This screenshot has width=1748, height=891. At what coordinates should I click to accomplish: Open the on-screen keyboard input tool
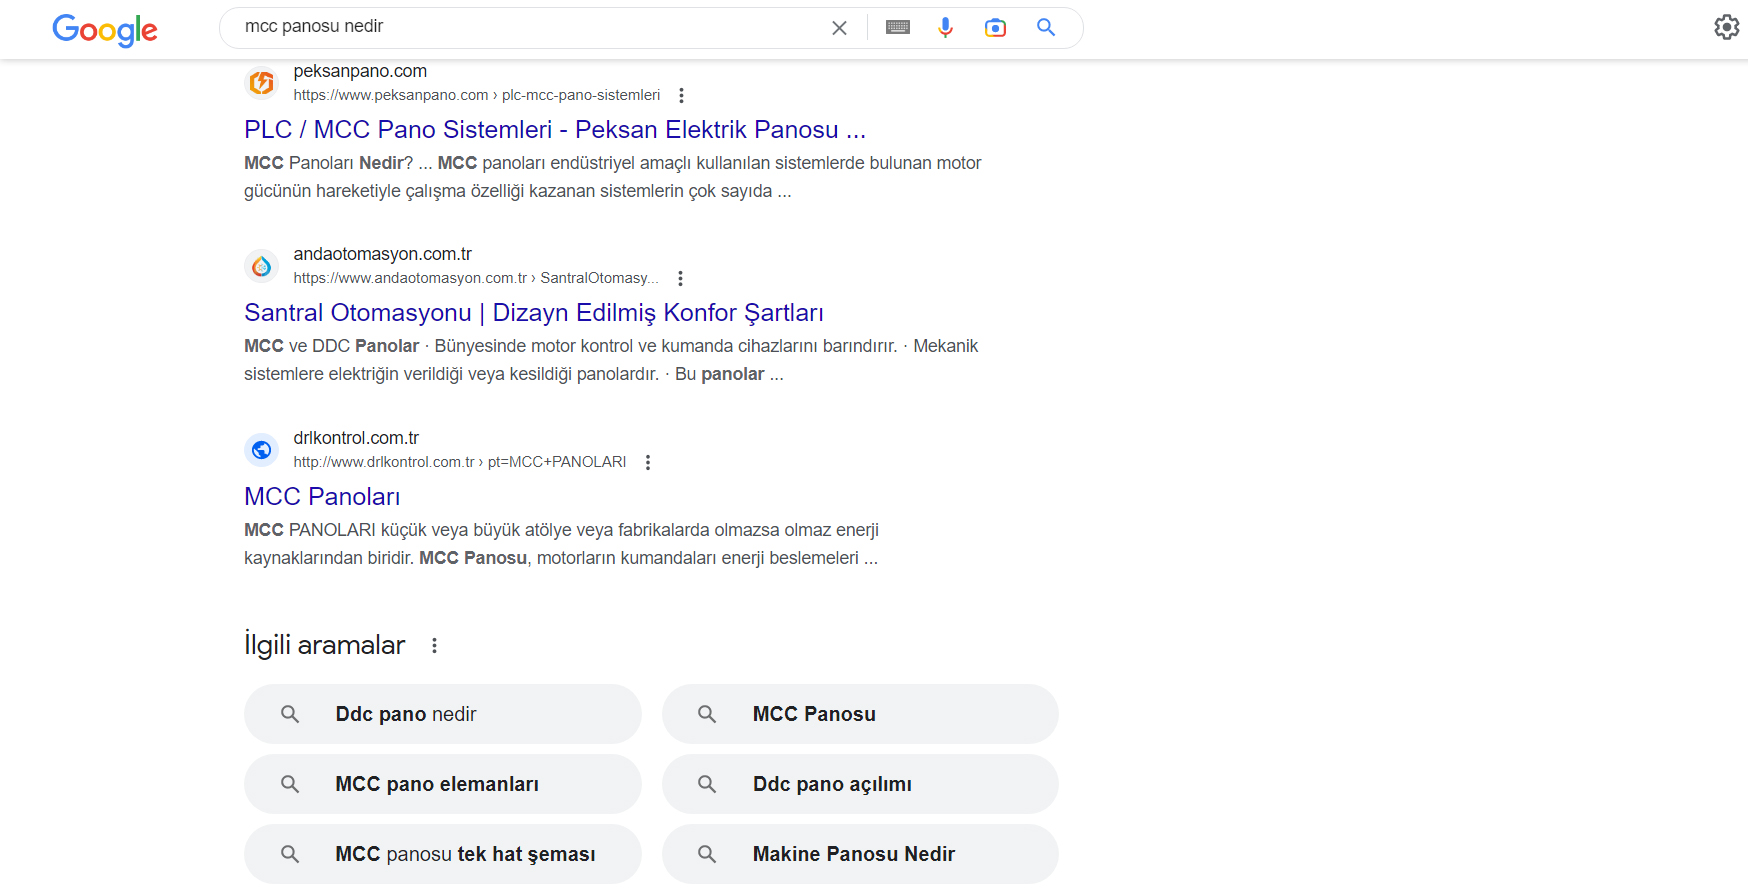pos(898,28)
